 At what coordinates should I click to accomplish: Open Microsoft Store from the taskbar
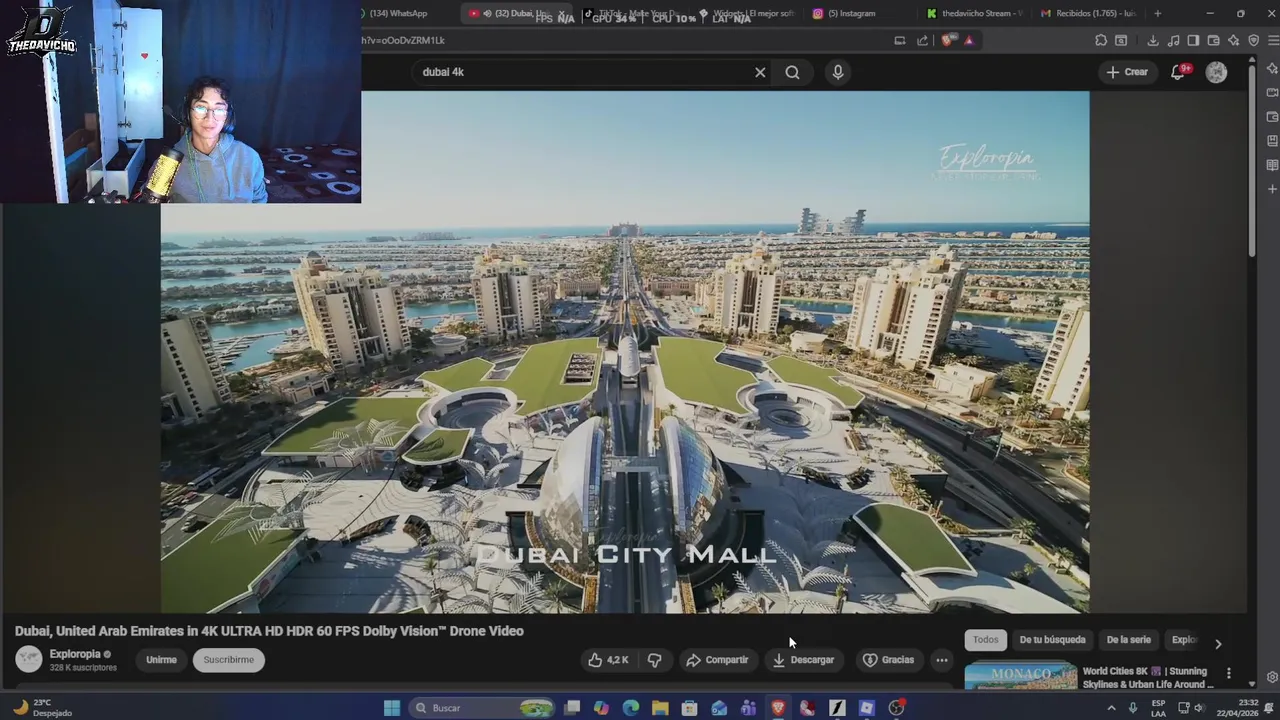point(690,708)
